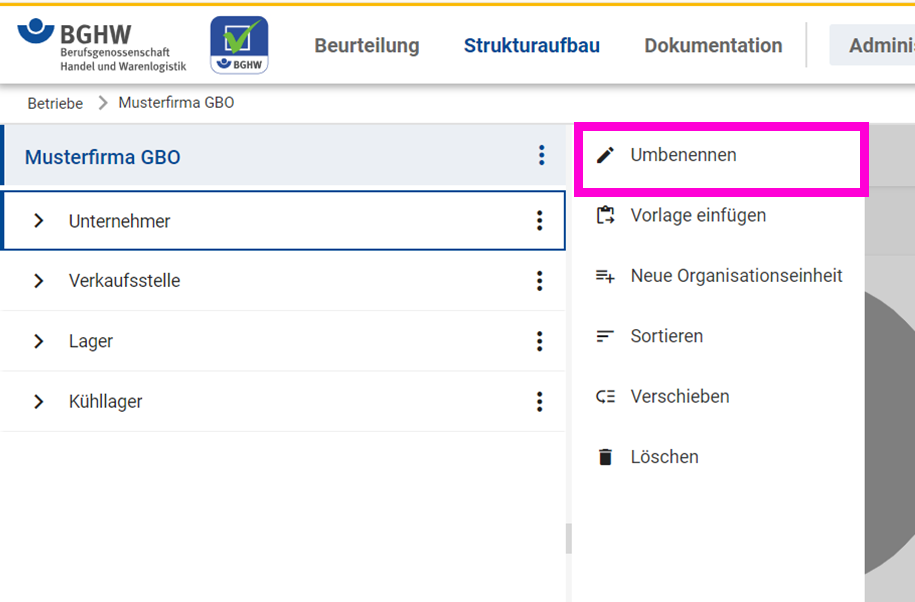Expand the Unternehmer tree node
Viewport: 915px width, 602px height.
point(39,221)
